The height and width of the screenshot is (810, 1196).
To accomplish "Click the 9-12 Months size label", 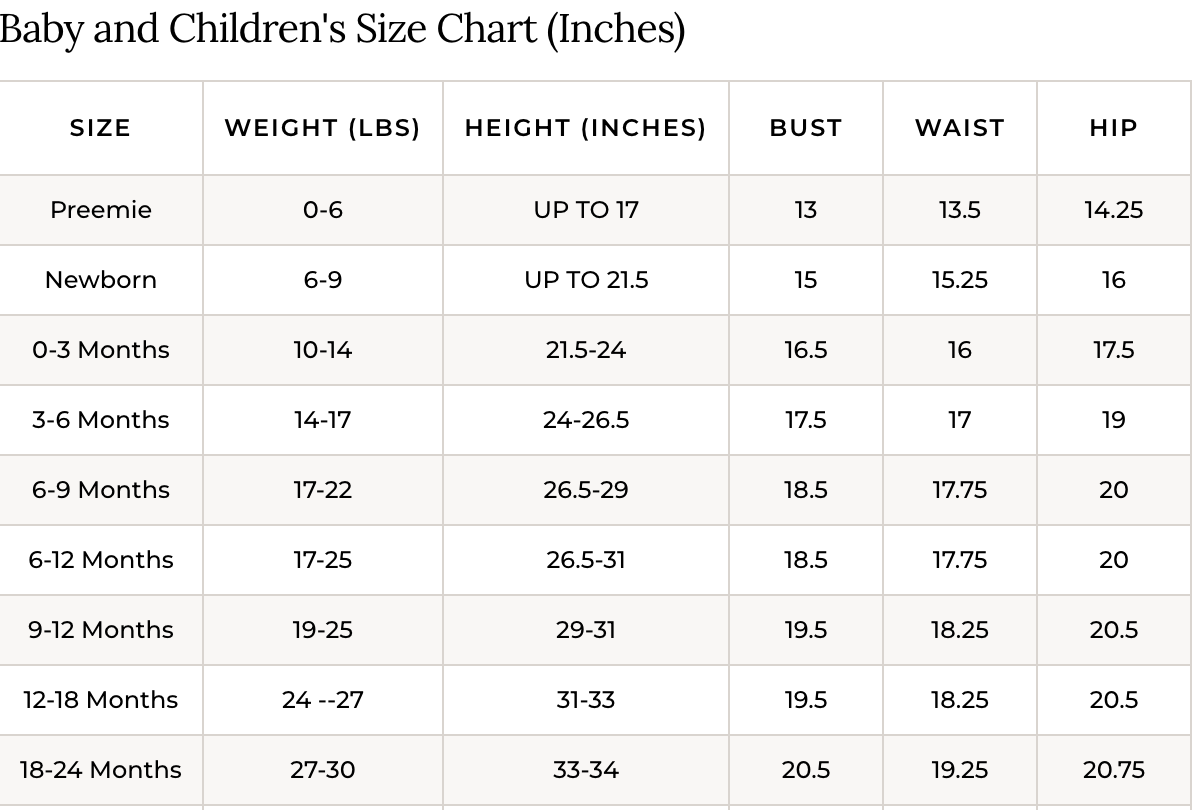I will 101,630.
